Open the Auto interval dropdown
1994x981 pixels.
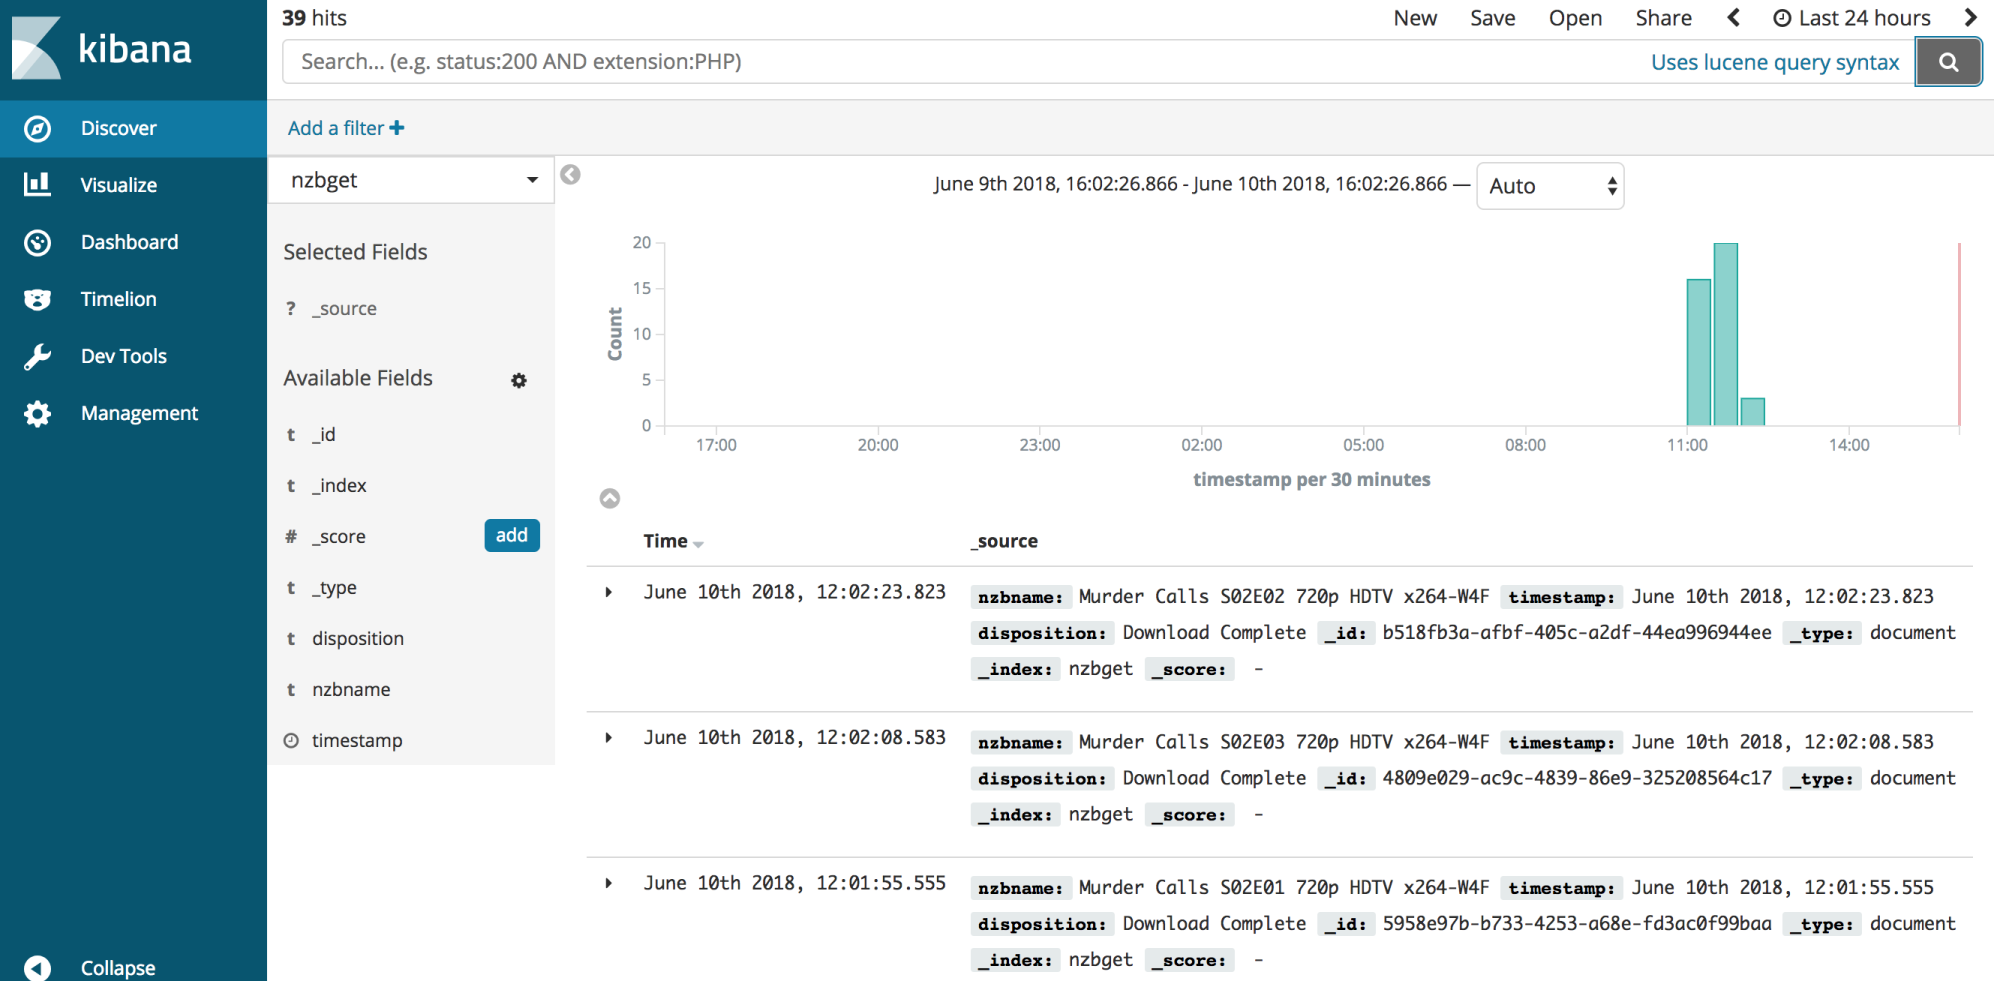click(x=1550, y=186)
